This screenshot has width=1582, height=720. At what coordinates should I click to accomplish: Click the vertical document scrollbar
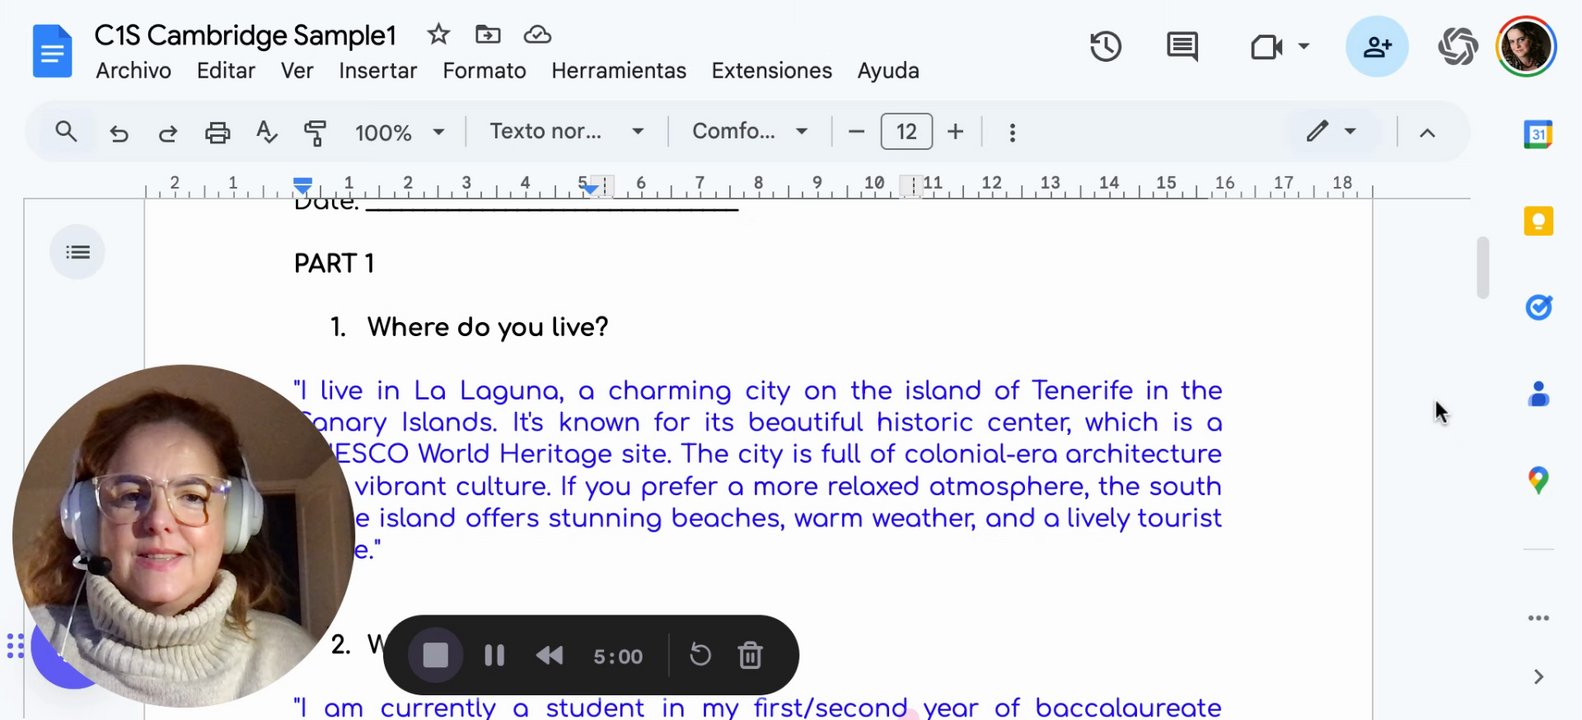[1483, 267]
